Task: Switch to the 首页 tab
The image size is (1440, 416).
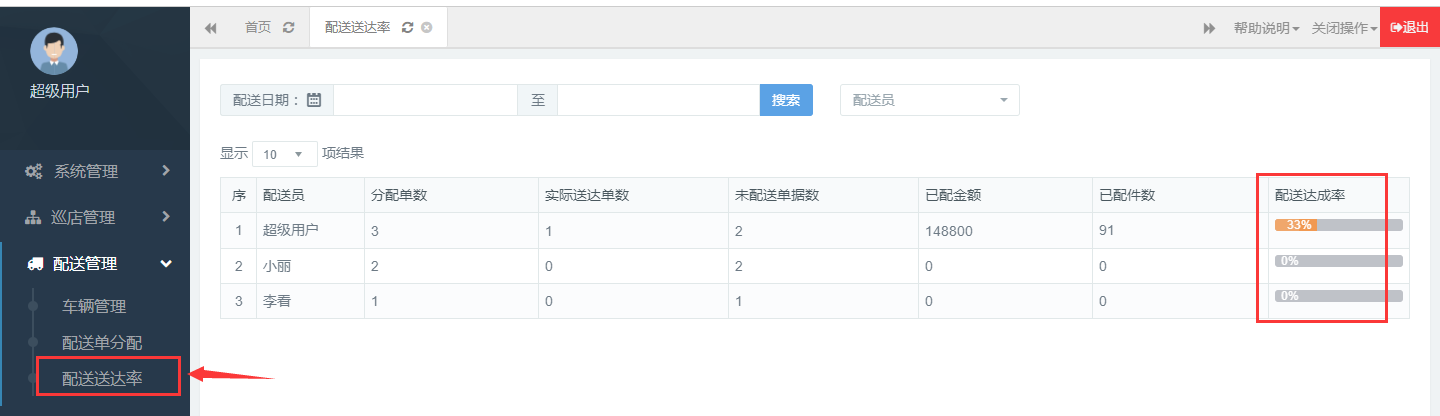Action: coord(258,27)
